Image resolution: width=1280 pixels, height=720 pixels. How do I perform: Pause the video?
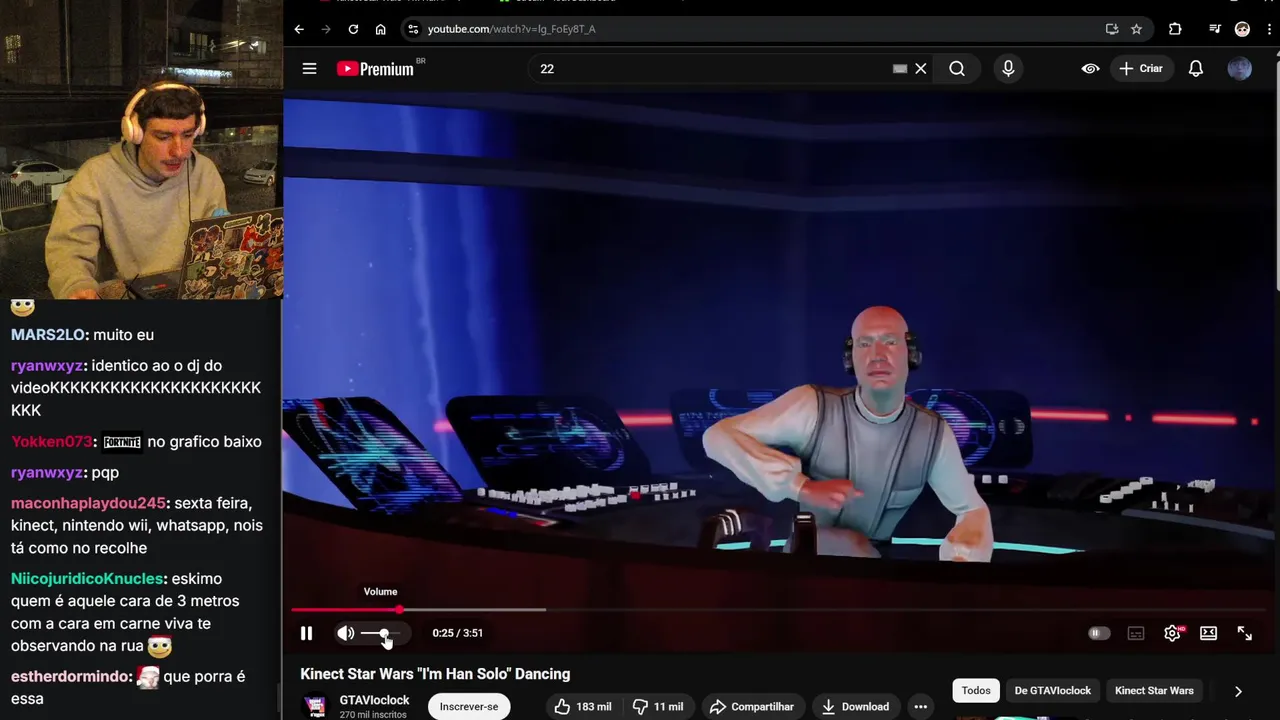point(306,633)
